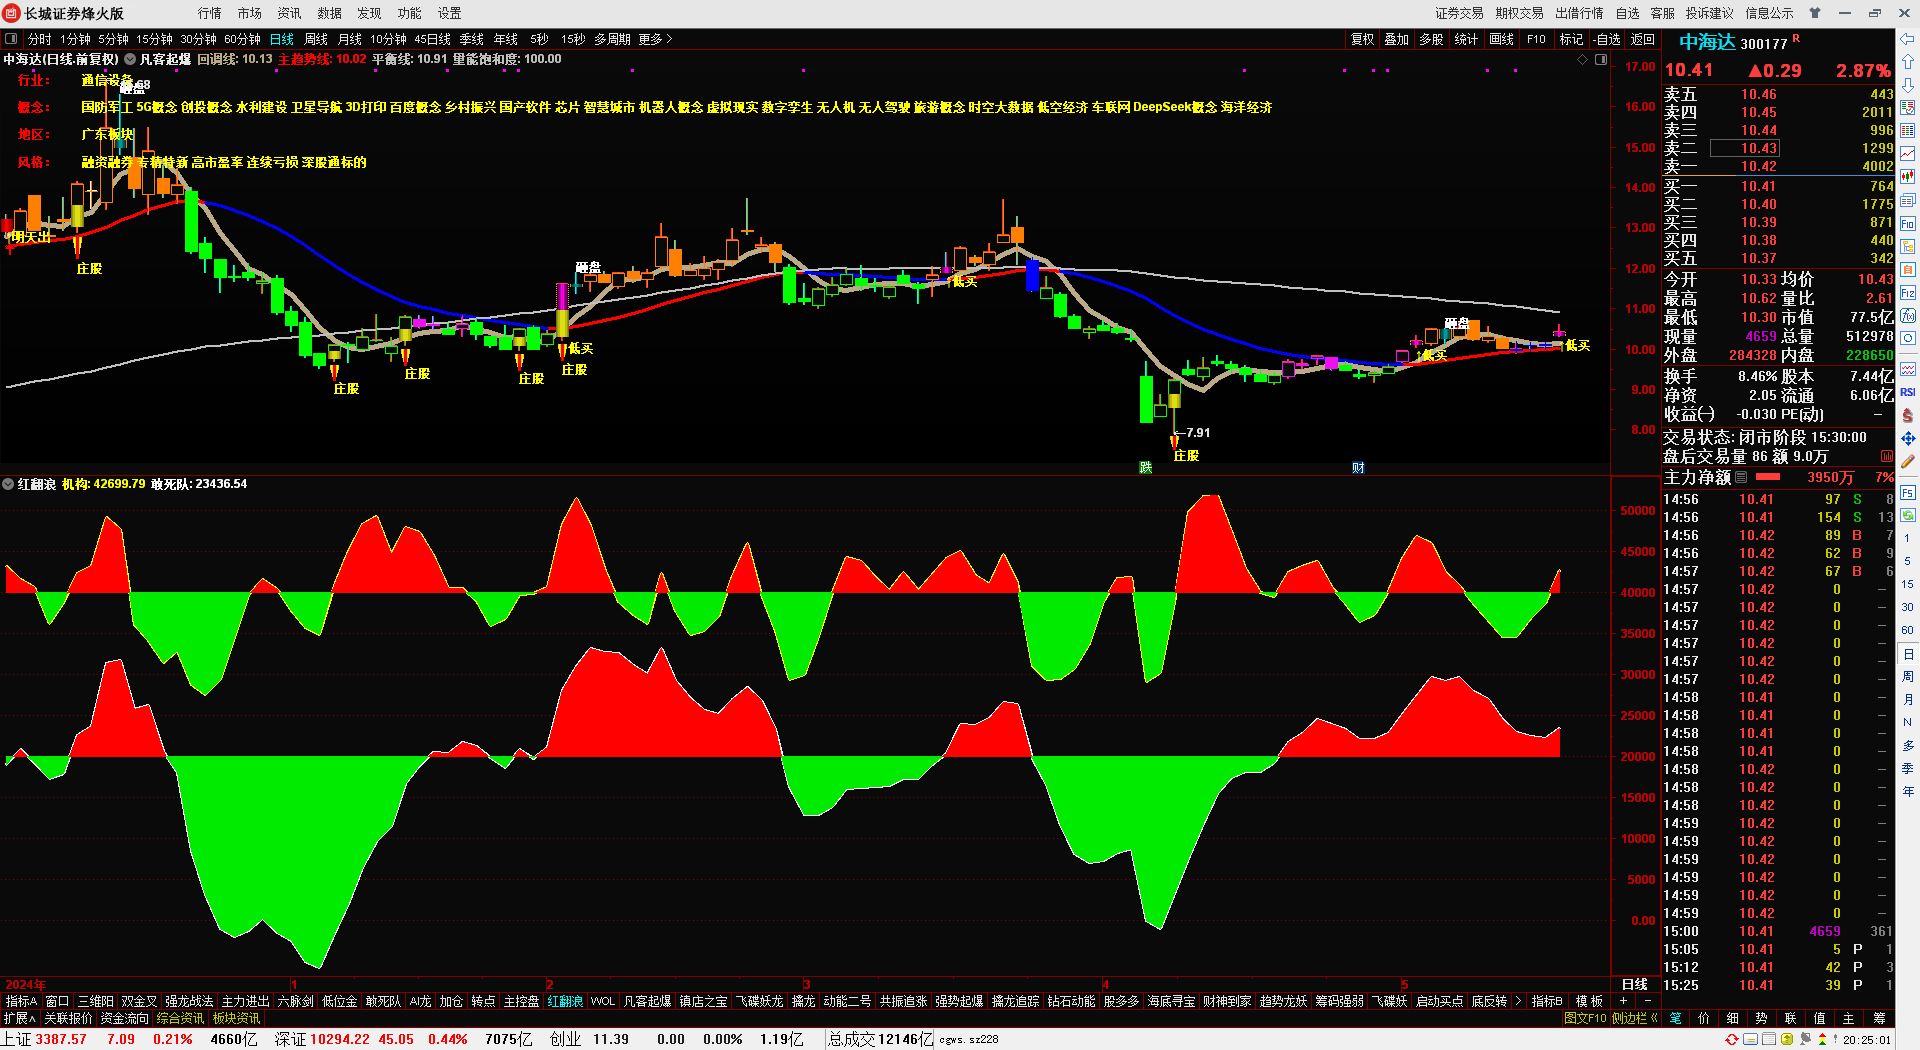The image size is (1920, 1050).
Task: Select the 筹 tab in bottom right
Action: (1879, 1018)
